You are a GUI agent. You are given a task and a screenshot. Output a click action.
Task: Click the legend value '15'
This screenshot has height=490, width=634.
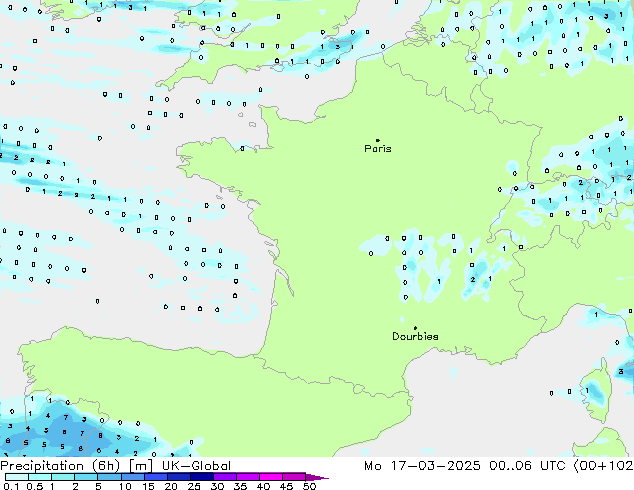[148, 486]
